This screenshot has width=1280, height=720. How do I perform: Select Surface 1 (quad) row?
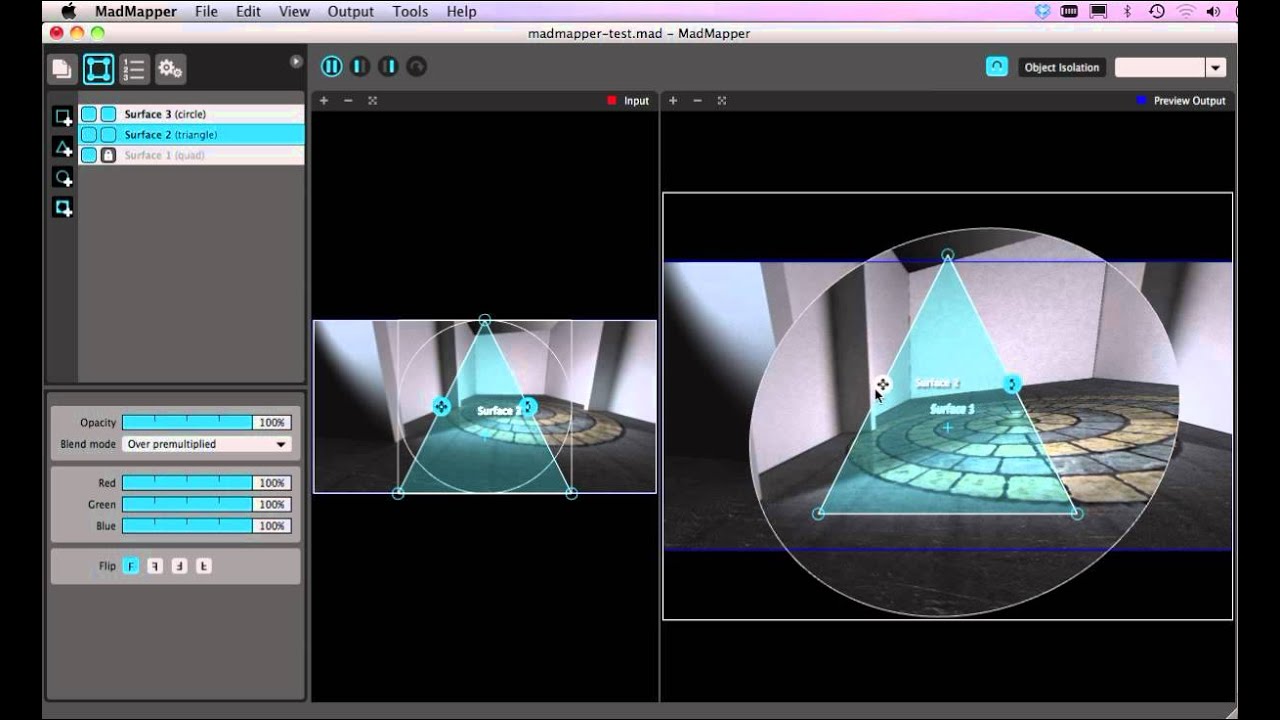pyautogui.click(x=192, y=155)
